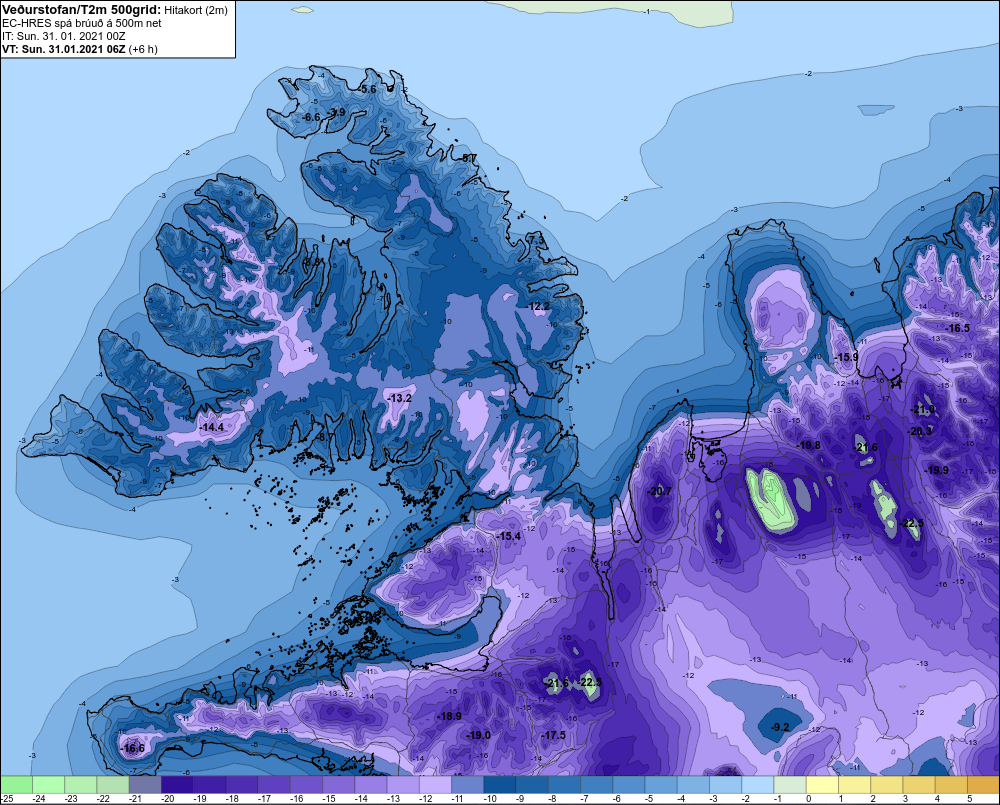Click the pale yellow legend swatch above 0

[x=822, y=784]
